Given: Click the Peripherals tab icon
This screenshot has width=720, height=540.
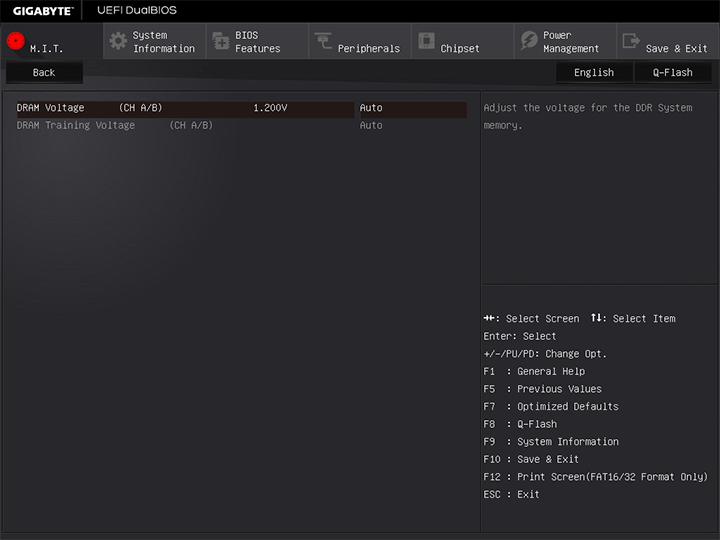Looking at the screenshot, I should click(323, 41).
